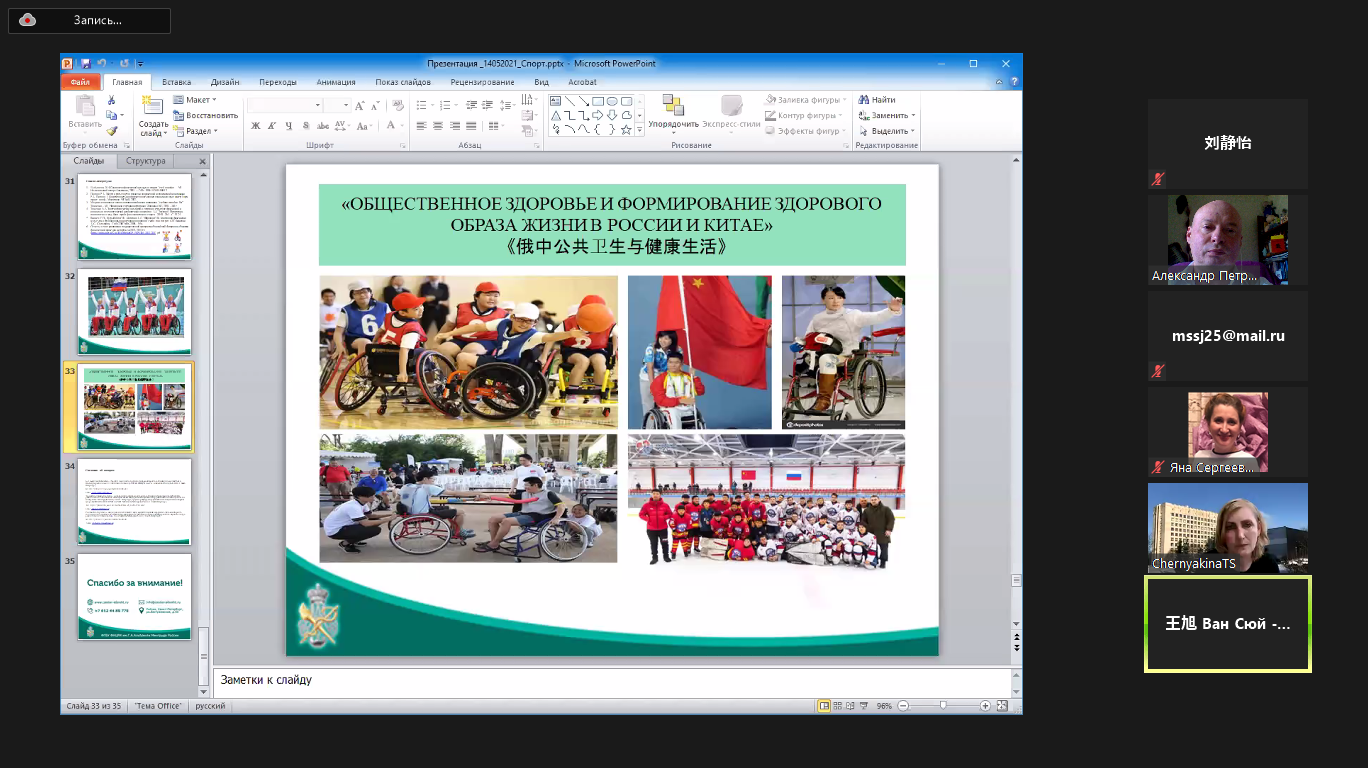Toggle Italic (К) formatting

point(273,126)
